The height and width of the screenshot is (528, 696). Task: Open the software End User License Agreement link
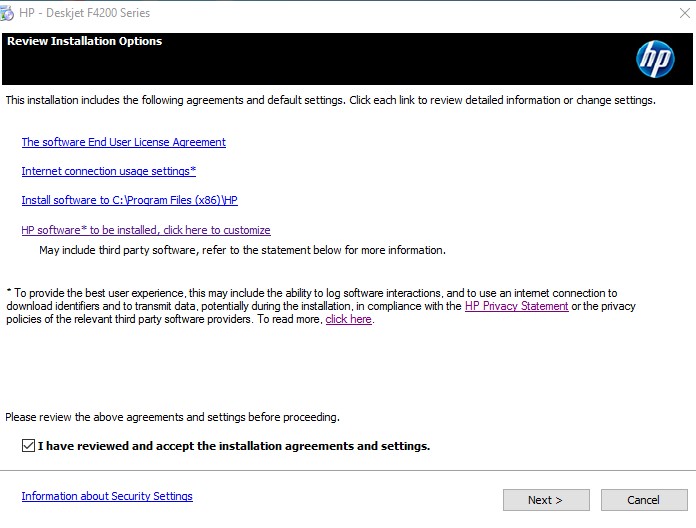coord(123,142)
